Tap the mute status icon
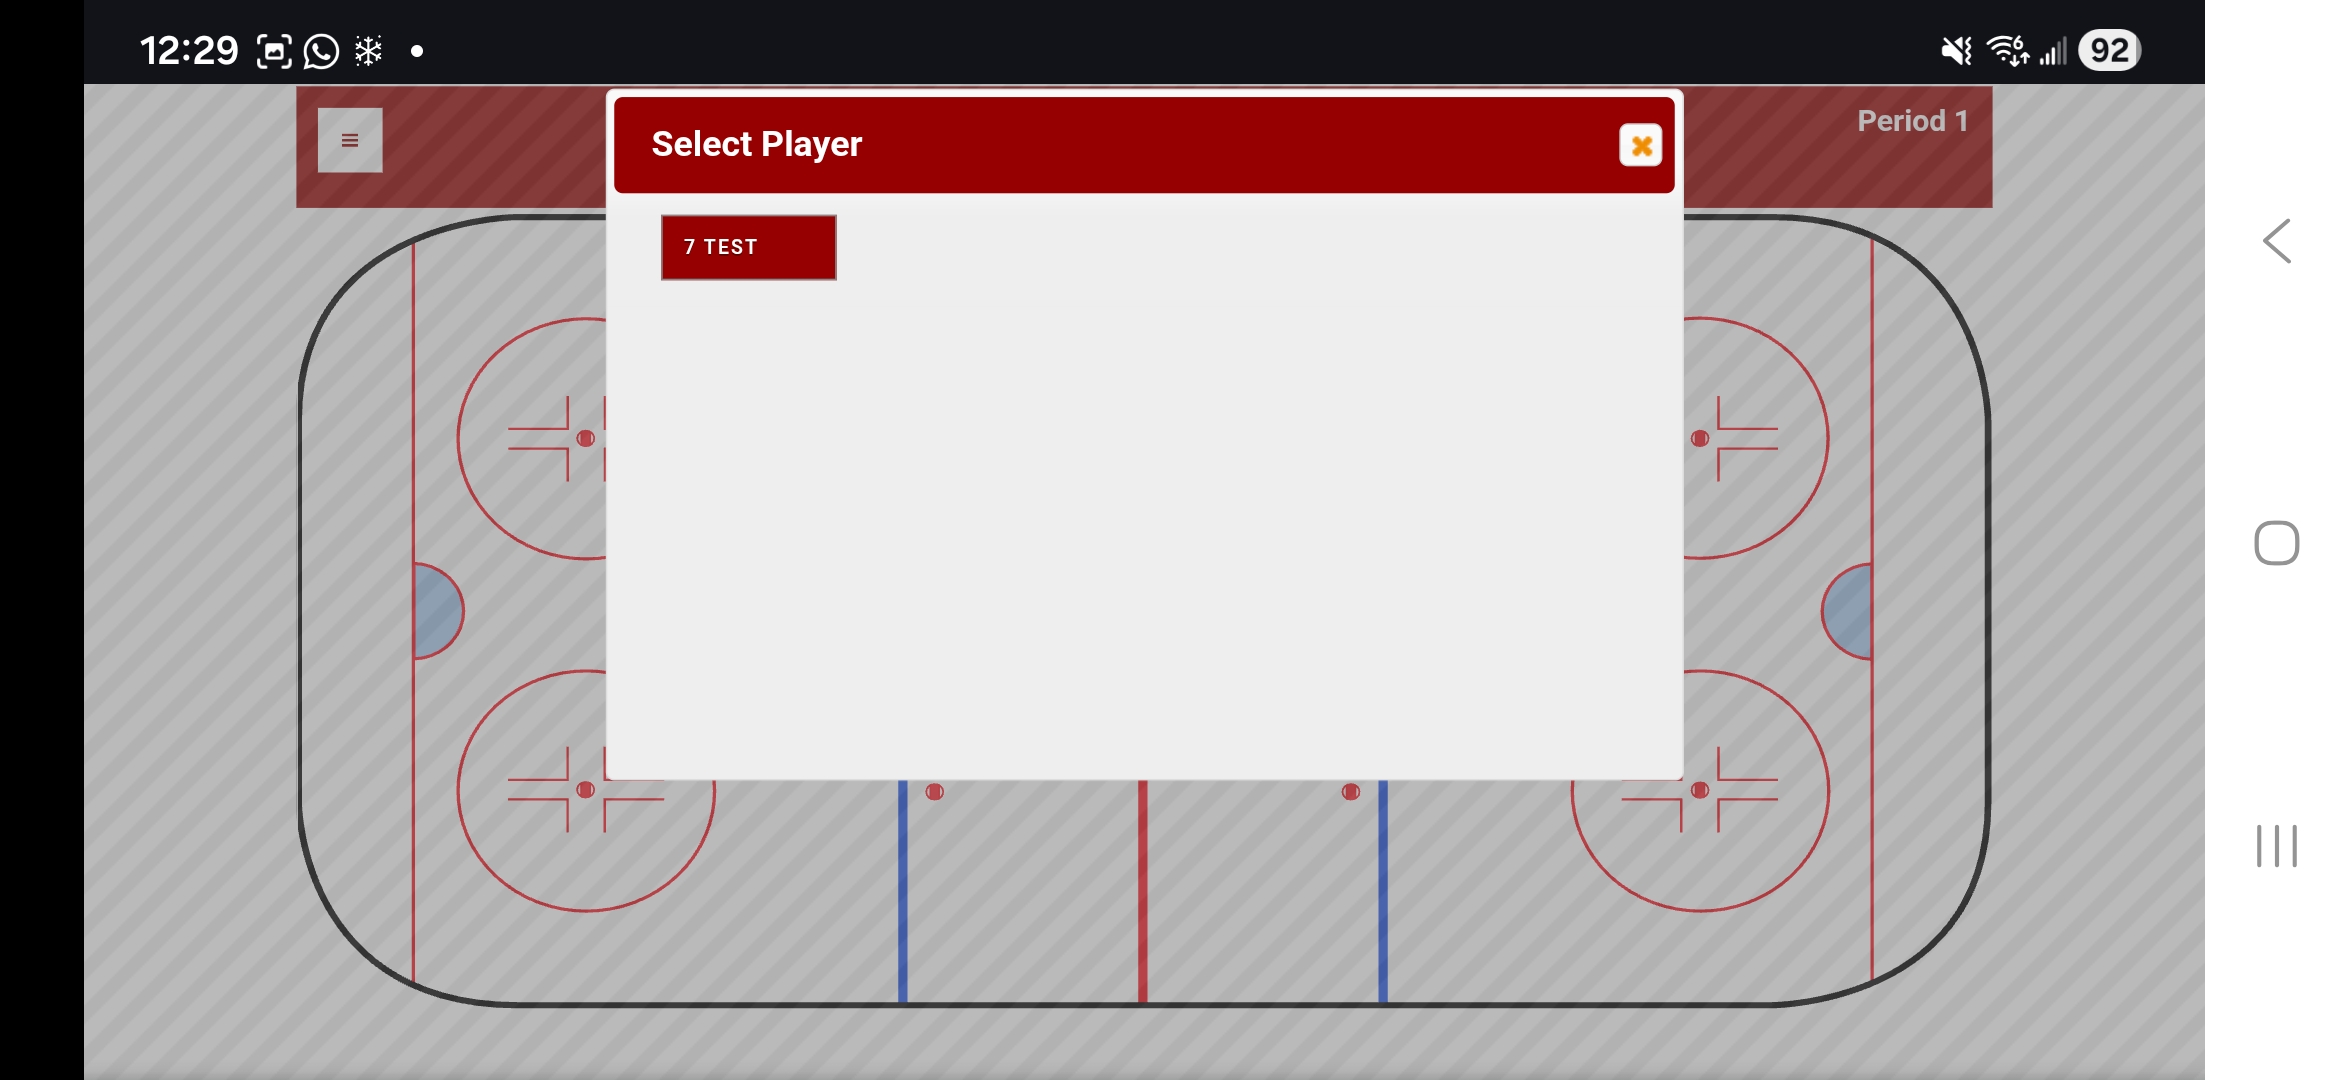The height and width of the screenshot is (1080, 2340). [x=1954, y=49]
